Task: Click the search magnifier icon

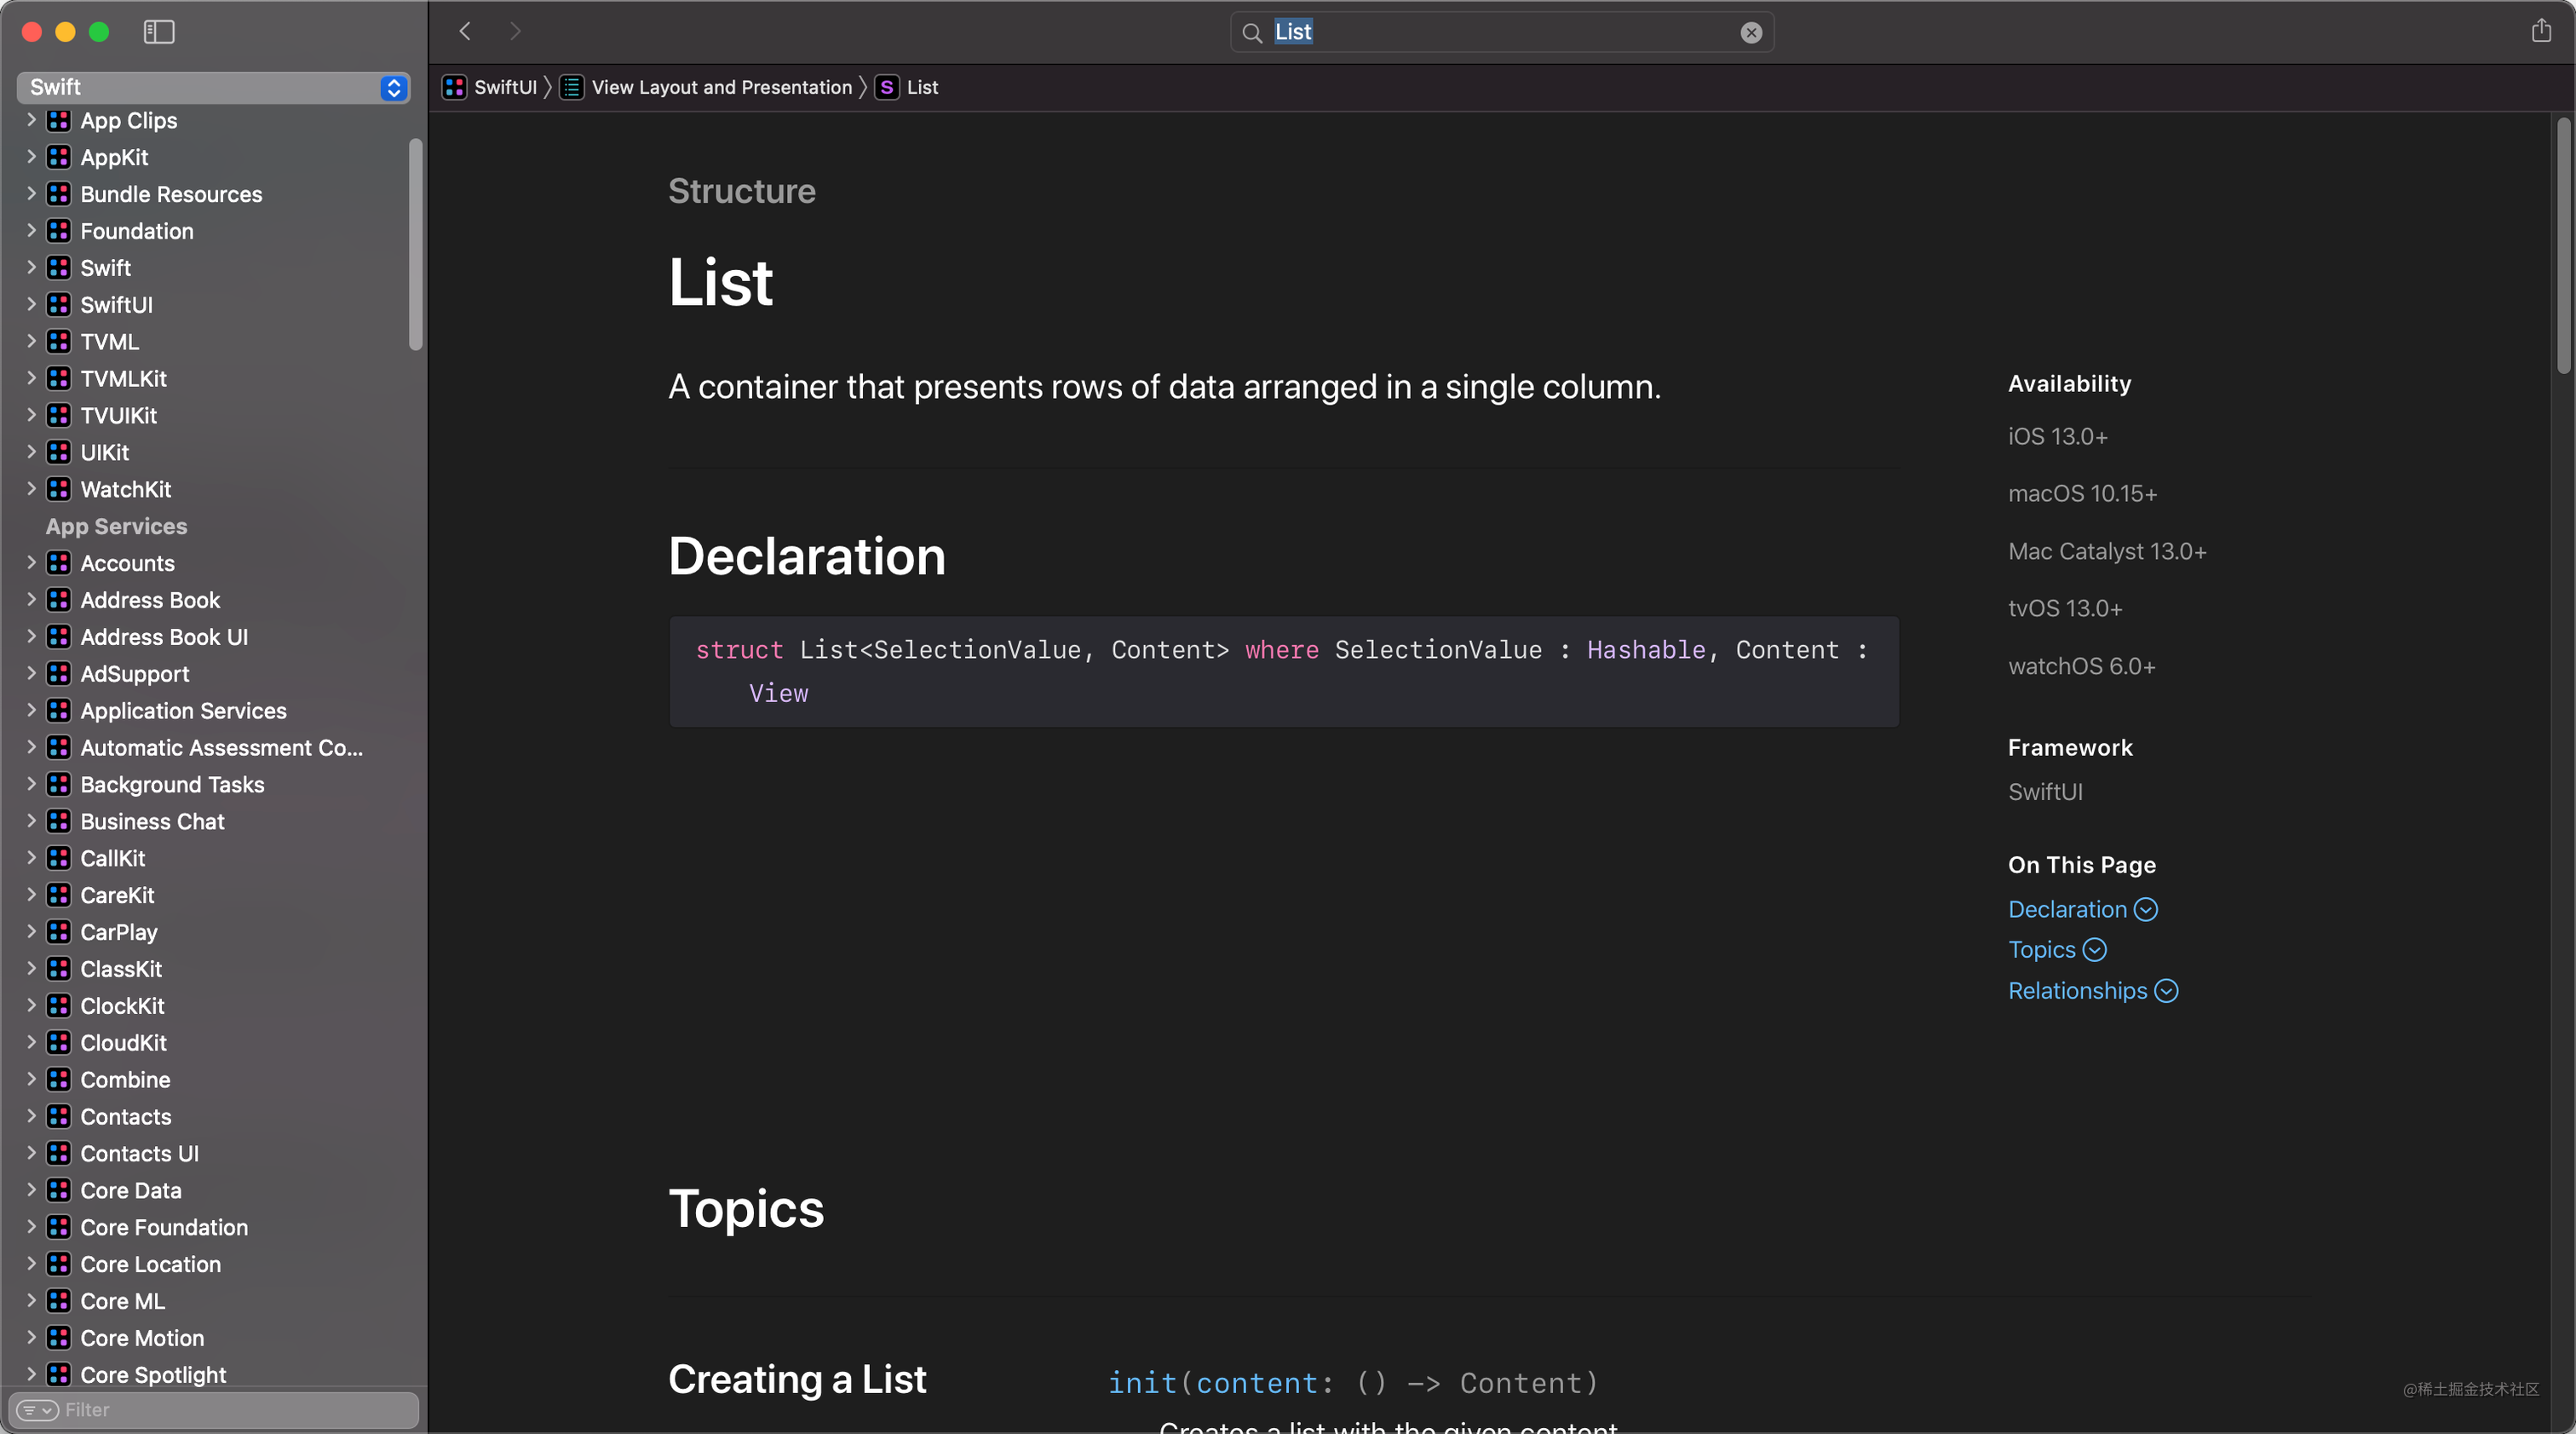Action: pos(1252,33)
